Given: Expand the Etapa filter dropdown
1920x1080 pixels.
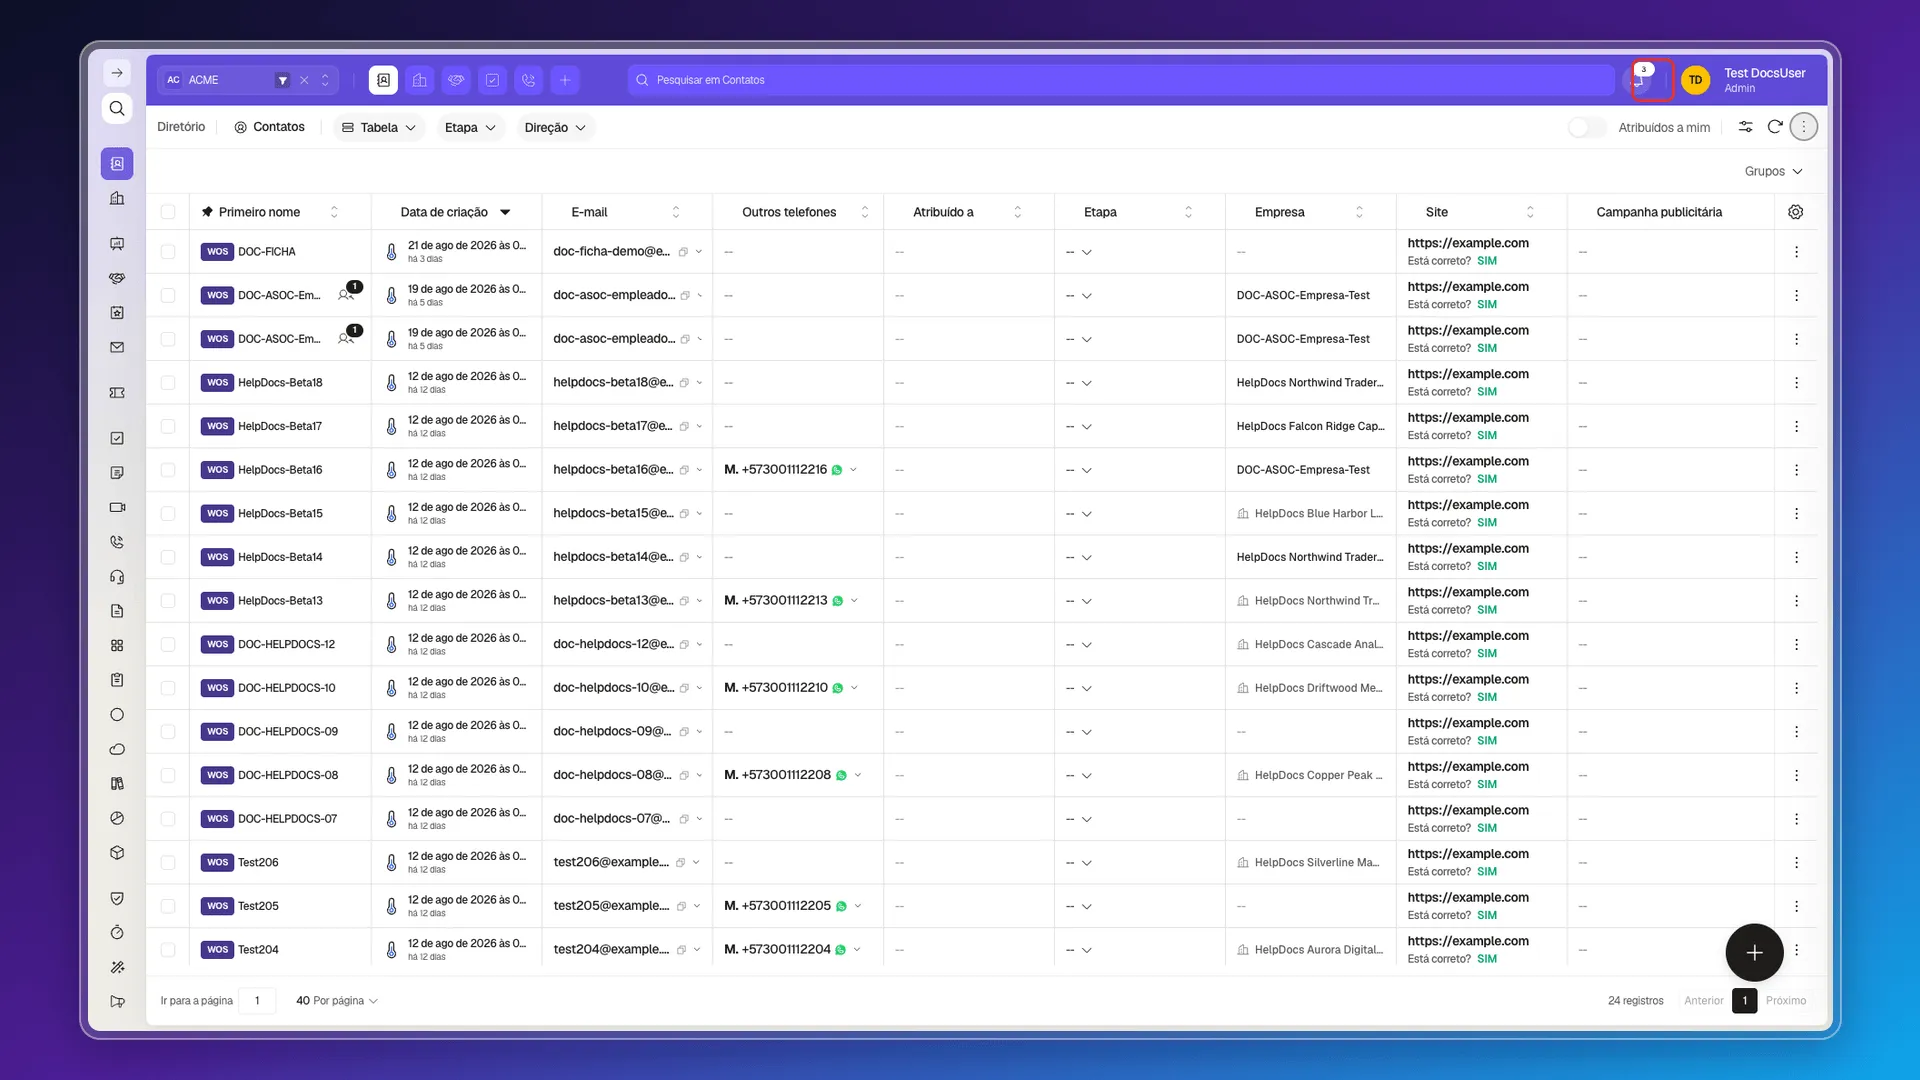Looking at the screenshot, I should click(470, 127).
